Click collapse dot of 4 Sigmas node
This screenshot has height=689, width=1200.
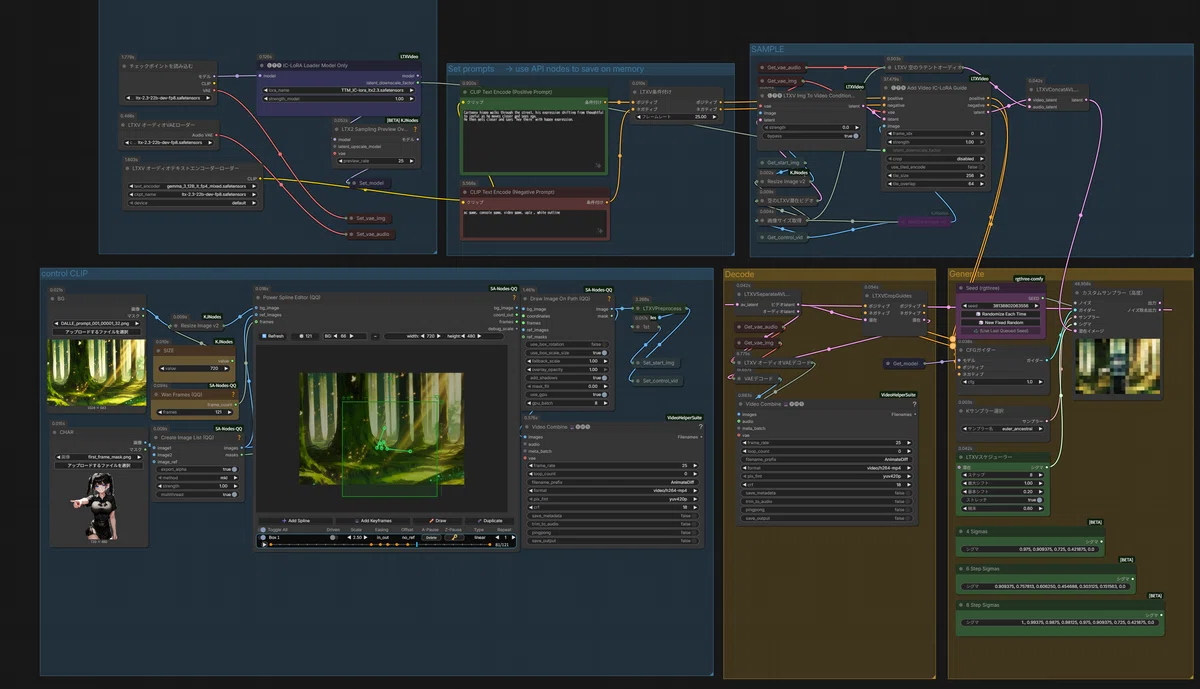point(960,531)
